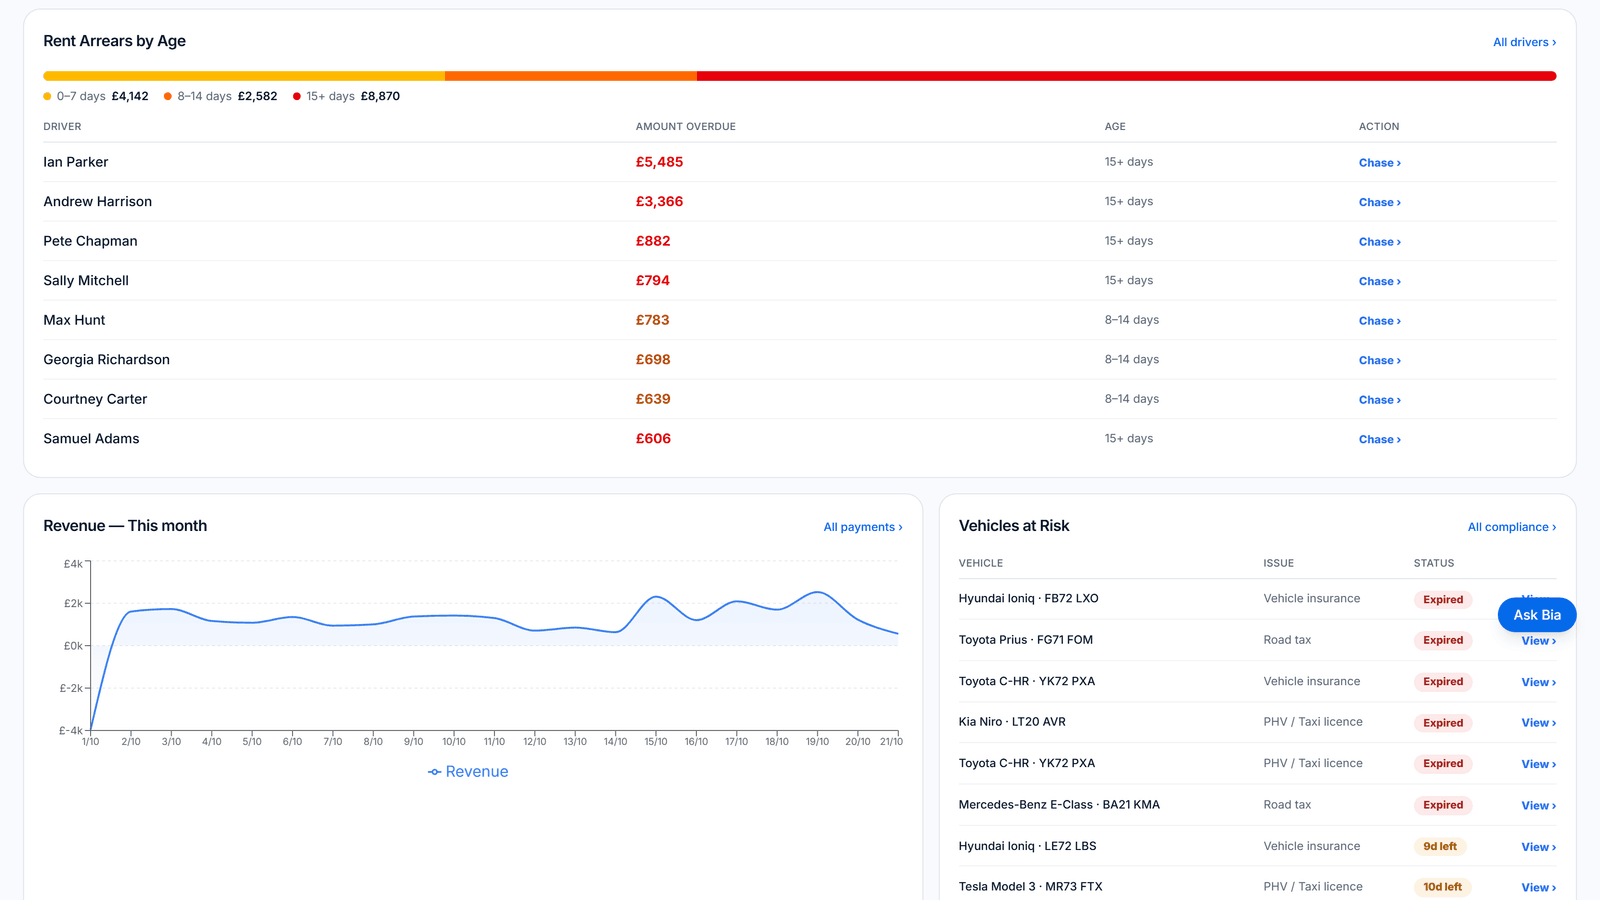Screen dimensions: 1600x900
Task: Select driver name Courtney Carter
Action: pos(95,399)
